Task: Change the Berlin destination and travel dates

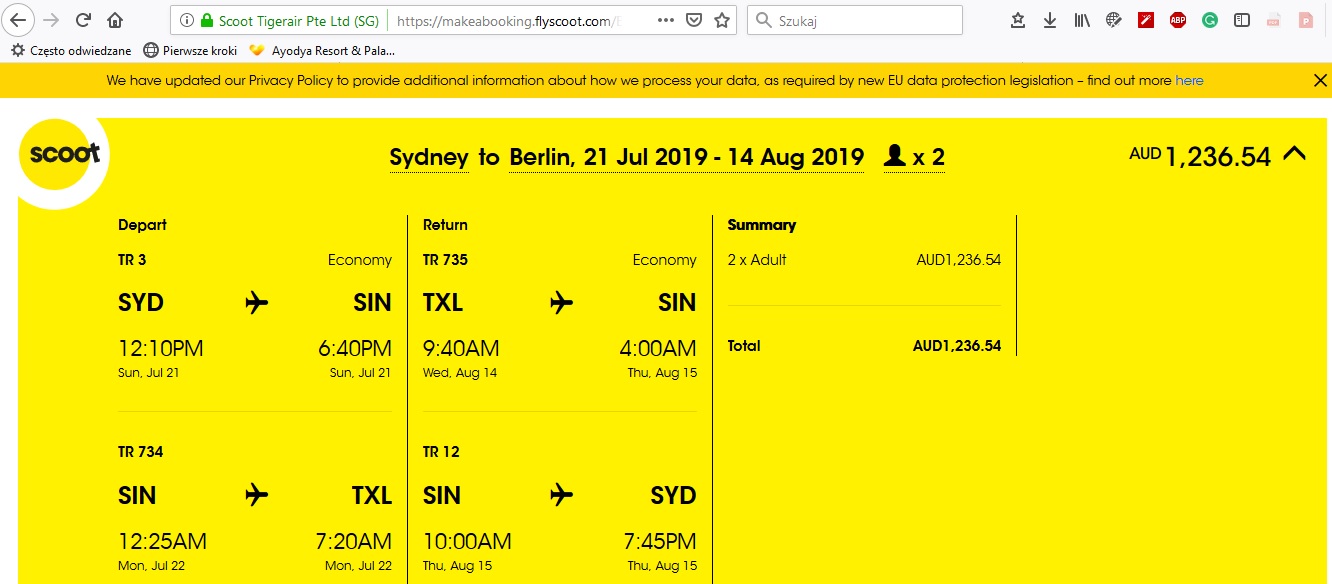Action: [x=686, y=157]
